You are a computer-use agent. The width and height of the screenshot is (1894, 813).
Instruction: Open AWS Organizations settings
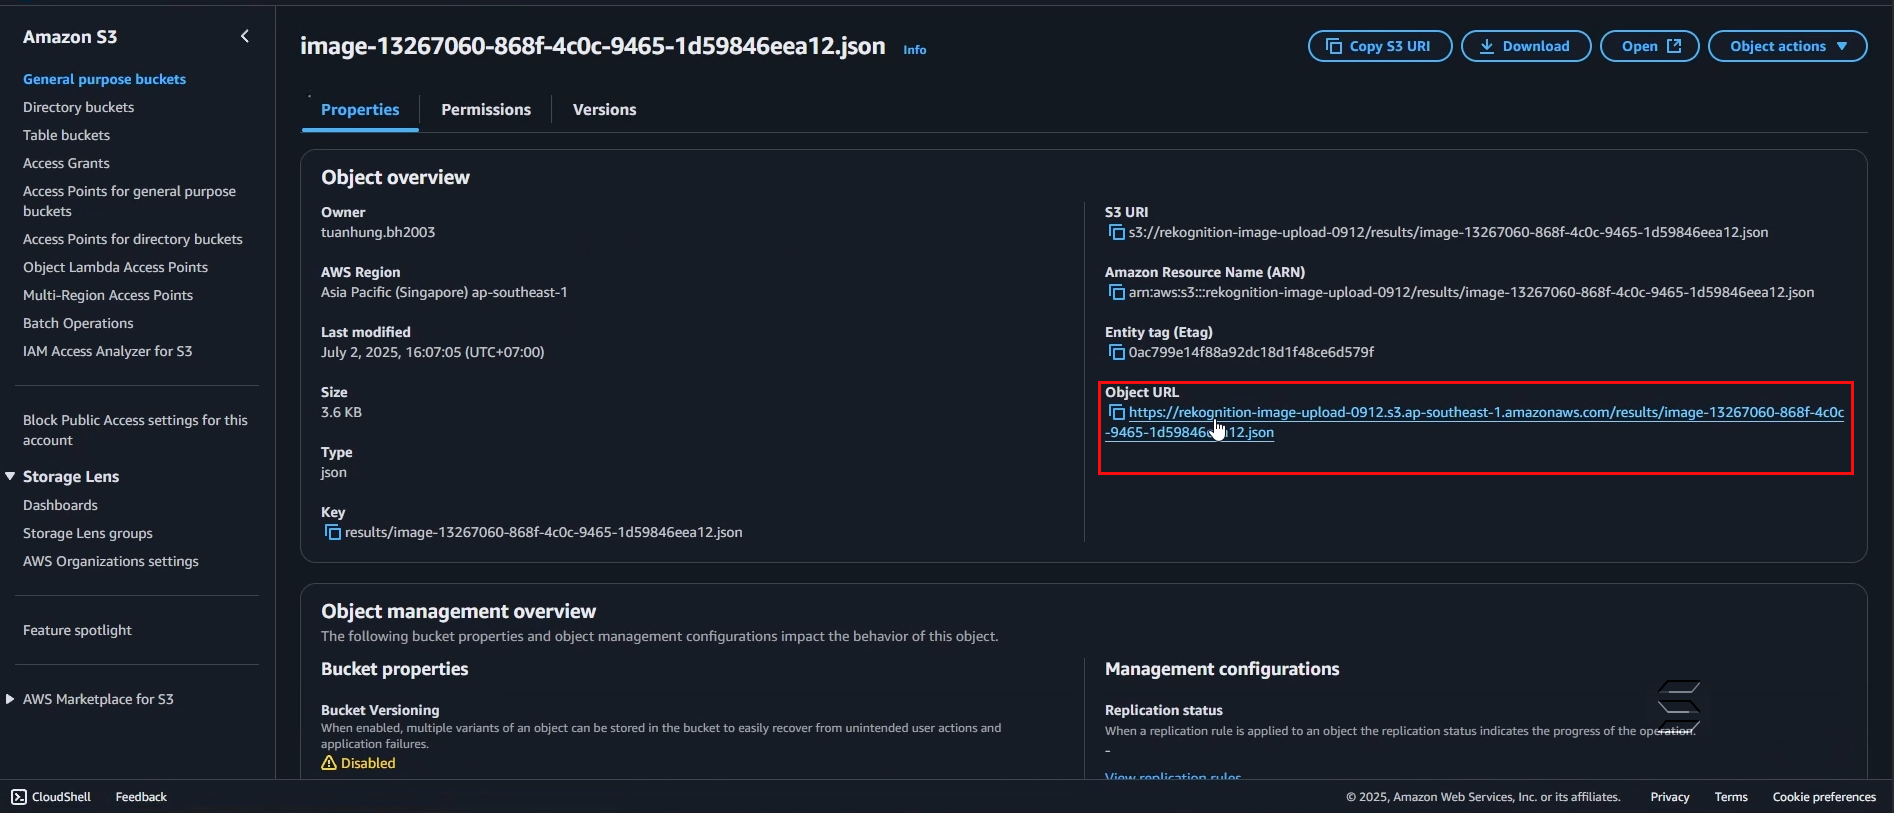pos(111,561)
